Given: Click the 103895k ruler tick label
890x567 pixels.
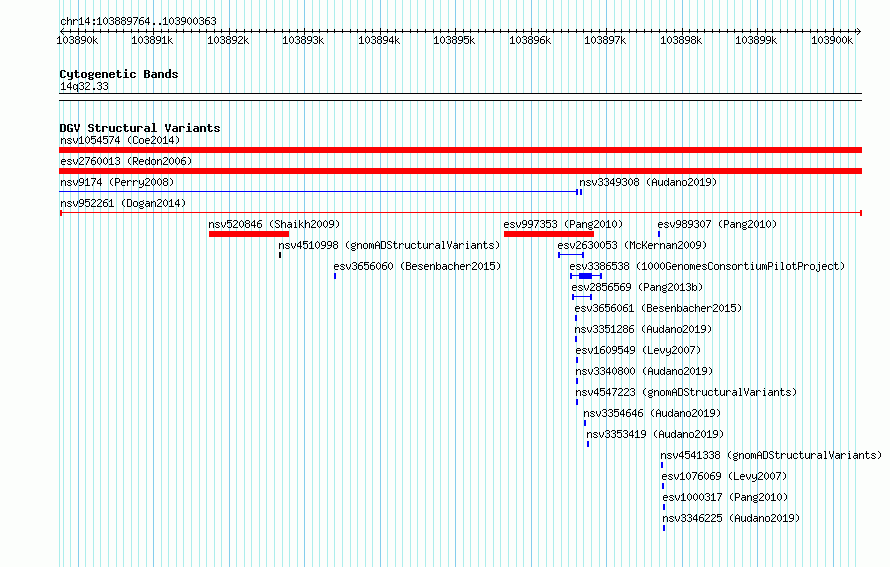Looking at the screenshot, I should tap(454, 40).
